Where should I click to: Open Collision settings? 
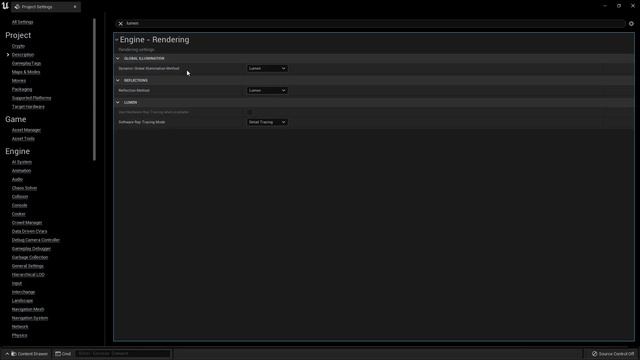(x=20, y=197)
